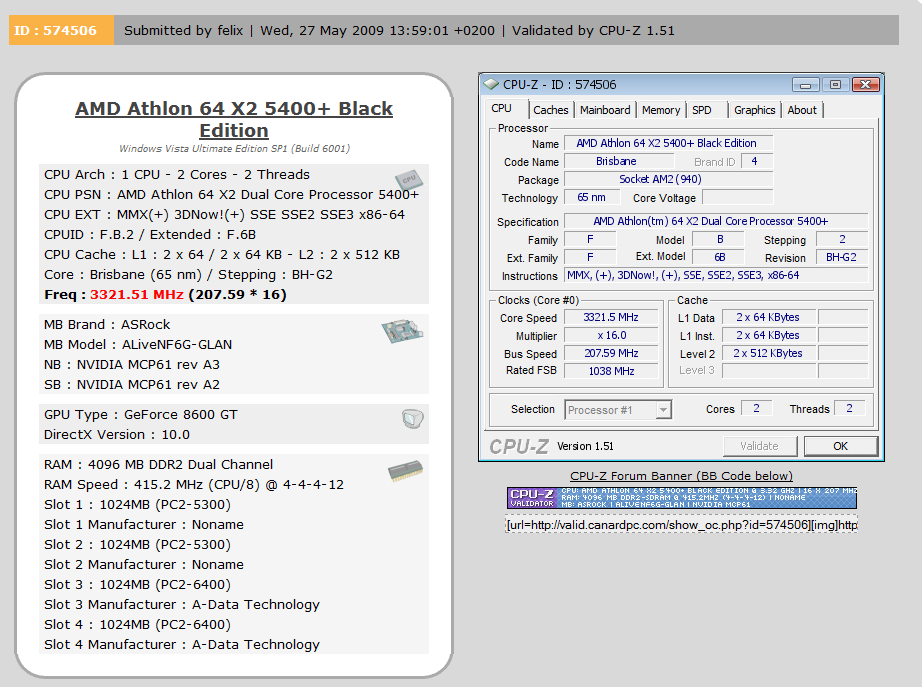Click the Level 2 2 x 512 KBytes value

pos(769,353)
